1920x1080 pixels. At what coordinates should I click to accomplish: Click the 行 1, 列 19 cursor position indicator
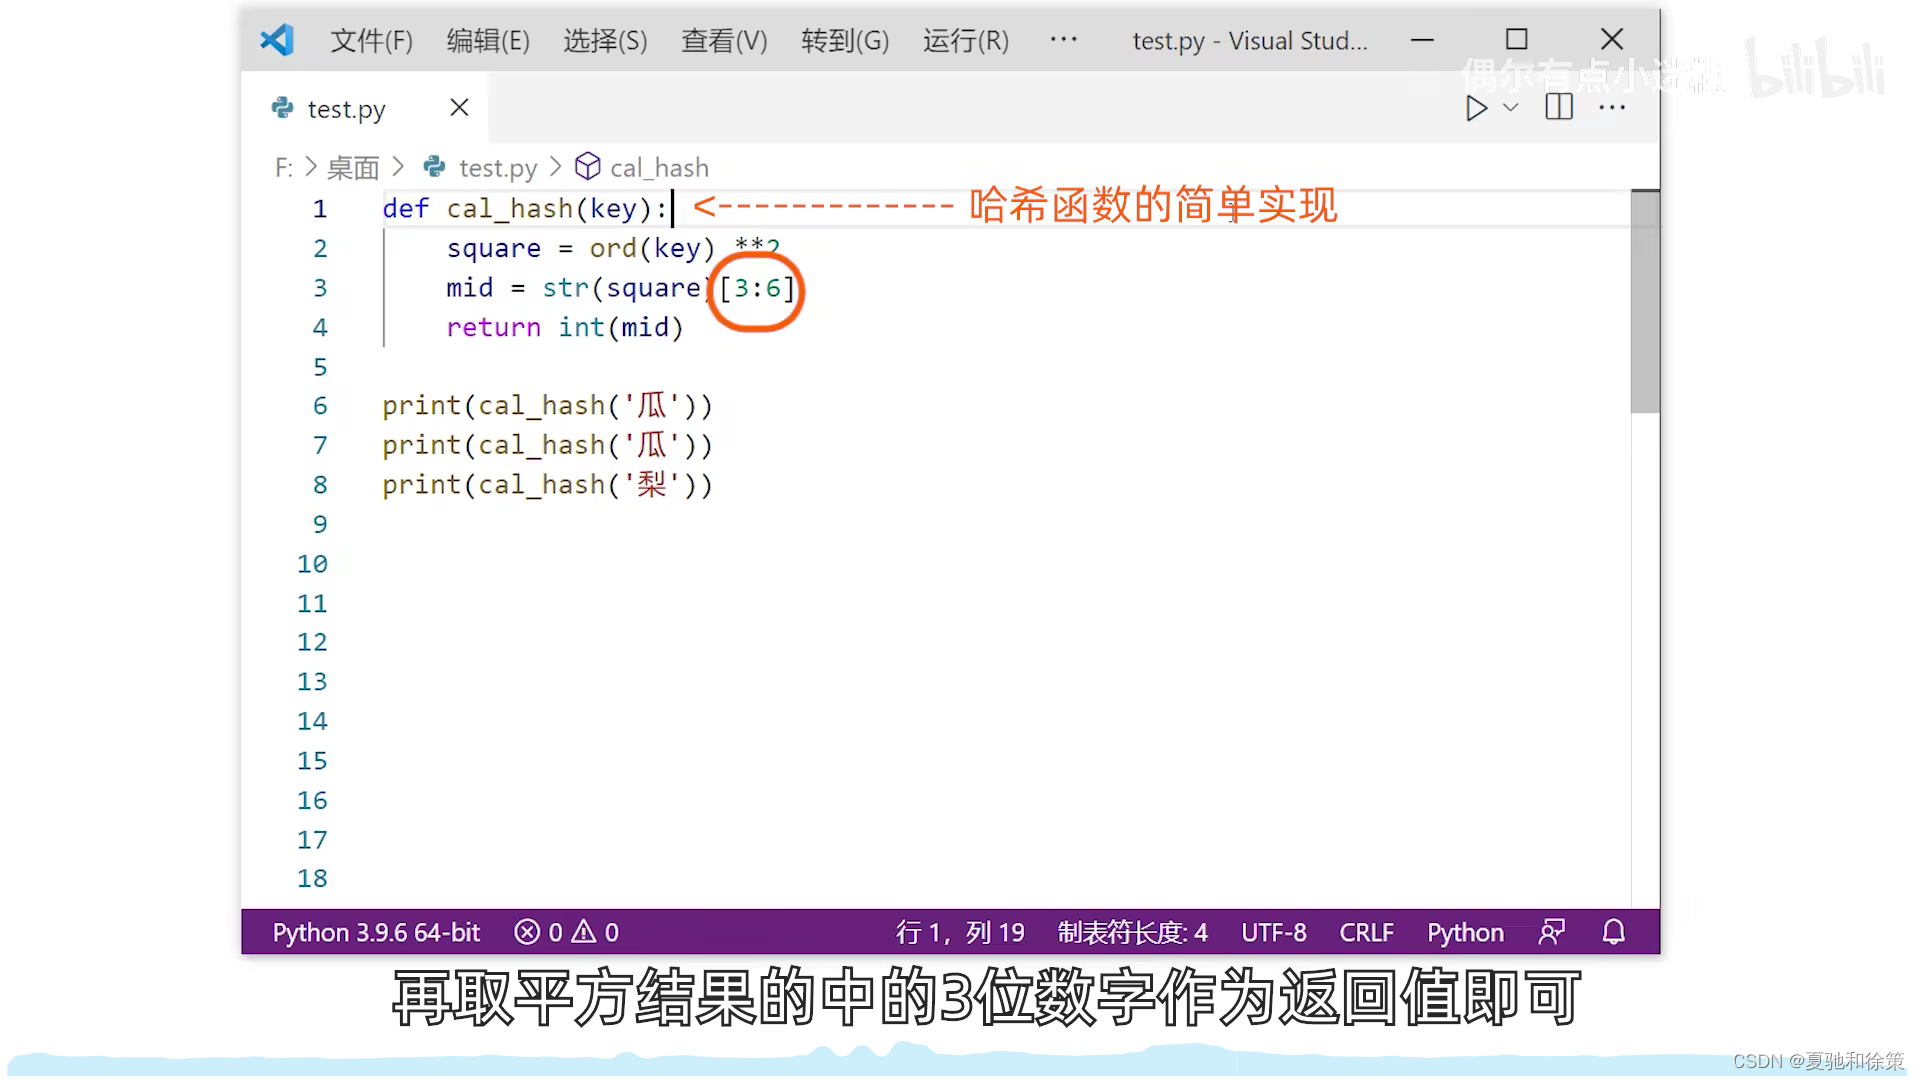[960, 932]
